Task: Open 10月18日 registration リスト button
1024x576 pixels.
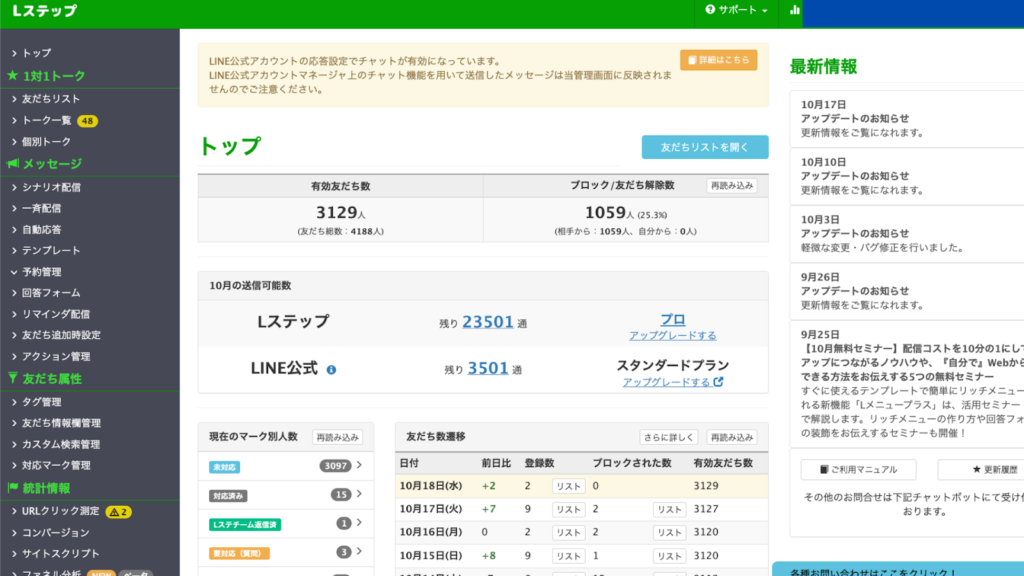Action: [568, 487]
